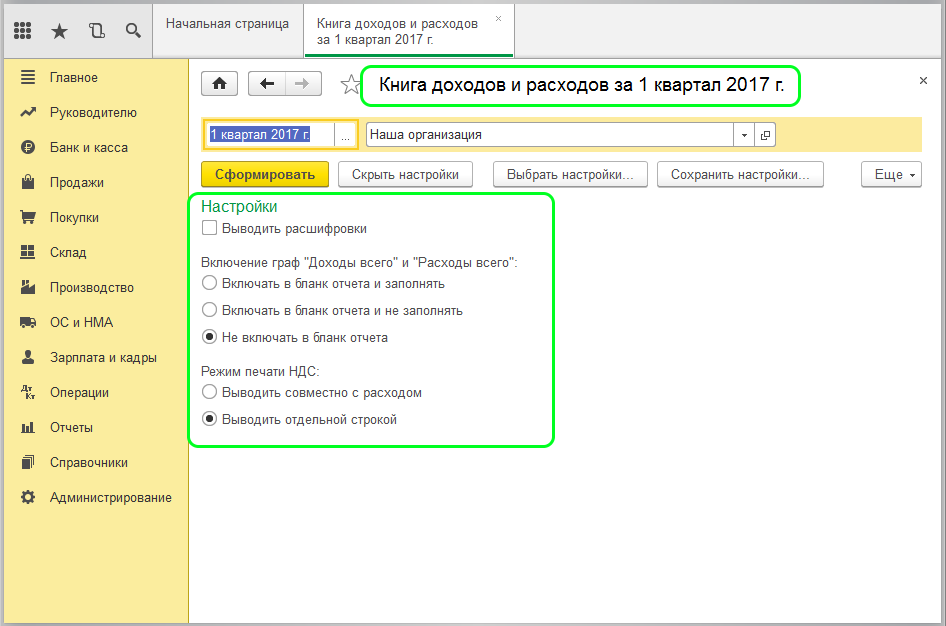Viewport: 946px width, 626px height.
Task: Close the Книга доходов и расходов tab
Action: (x=499, y=19)
